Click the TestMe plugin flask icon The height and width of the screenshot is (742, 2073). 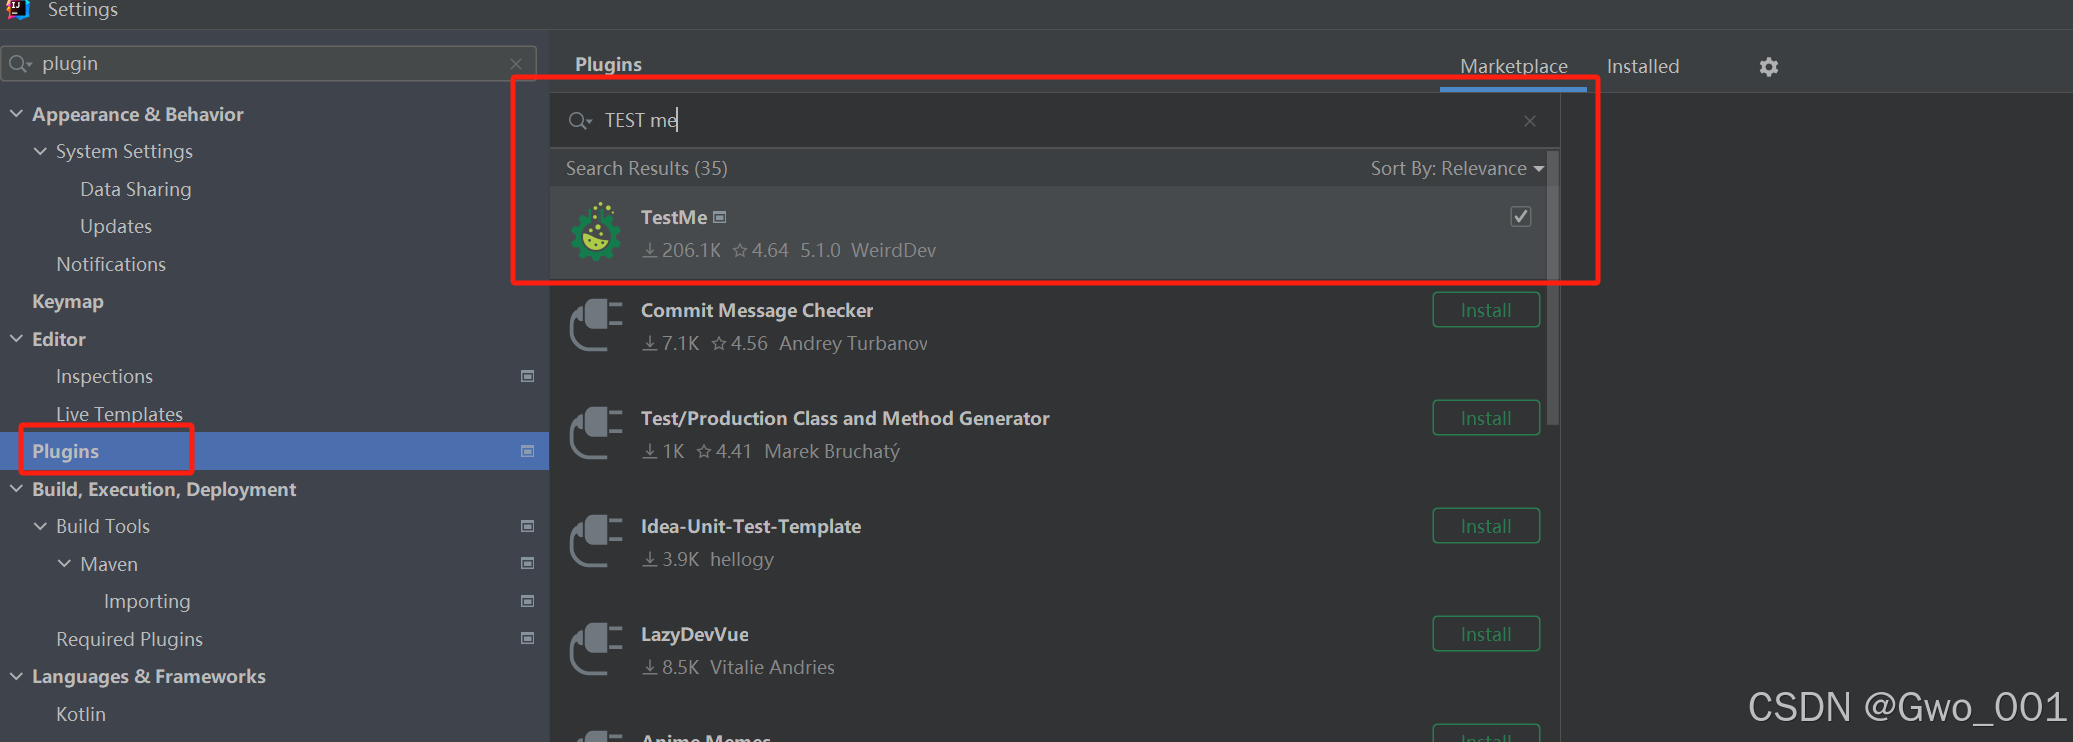tap(596, 232)
